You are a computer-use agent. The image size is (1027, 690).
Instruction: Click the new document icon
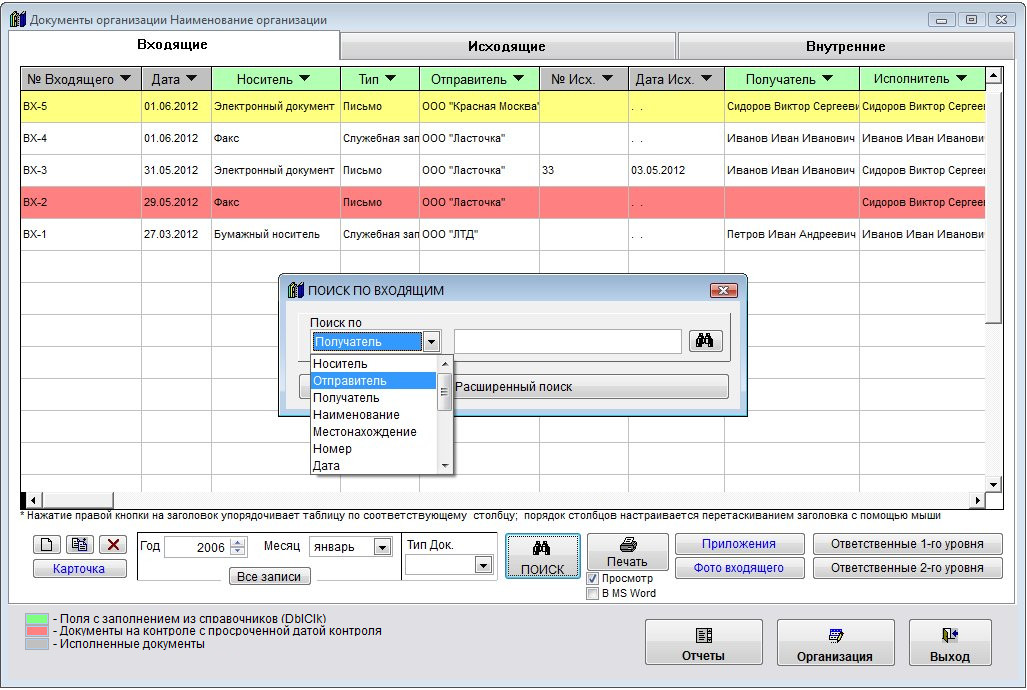(48, 545)
